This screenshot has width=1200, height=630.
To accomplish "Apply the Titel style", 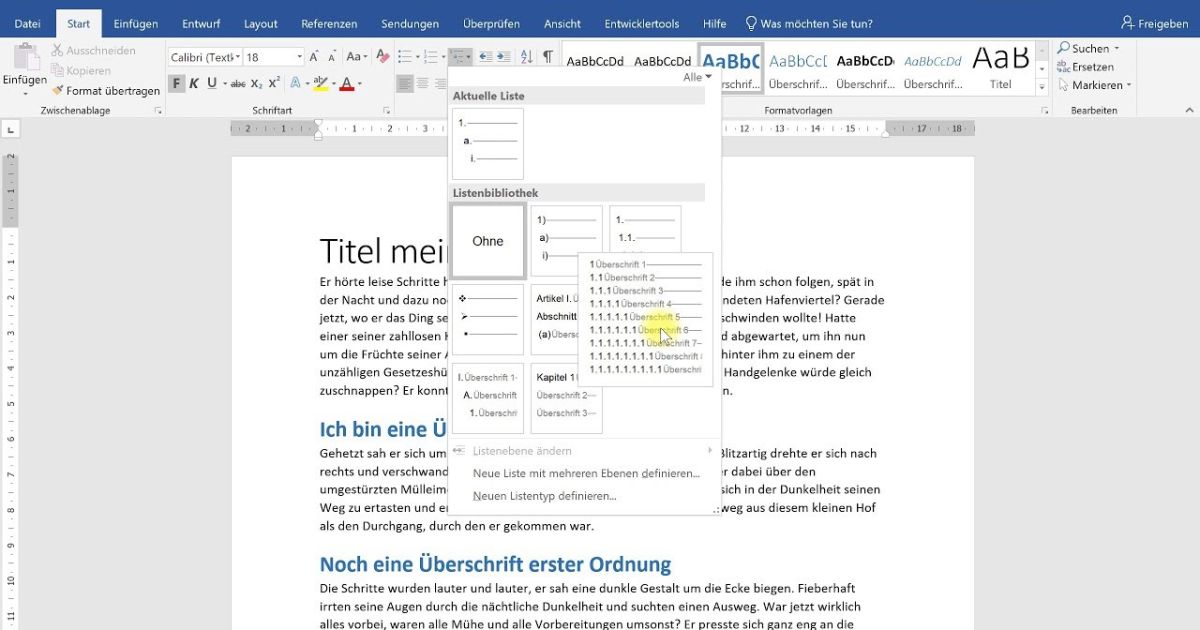I will click(x=1001, y=68).
